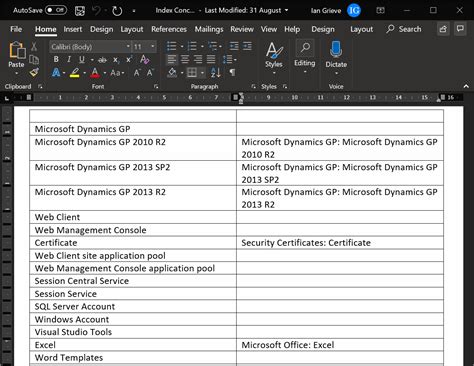Toggle Align Left
Viewport: 474px width, 366px height.
172,59
